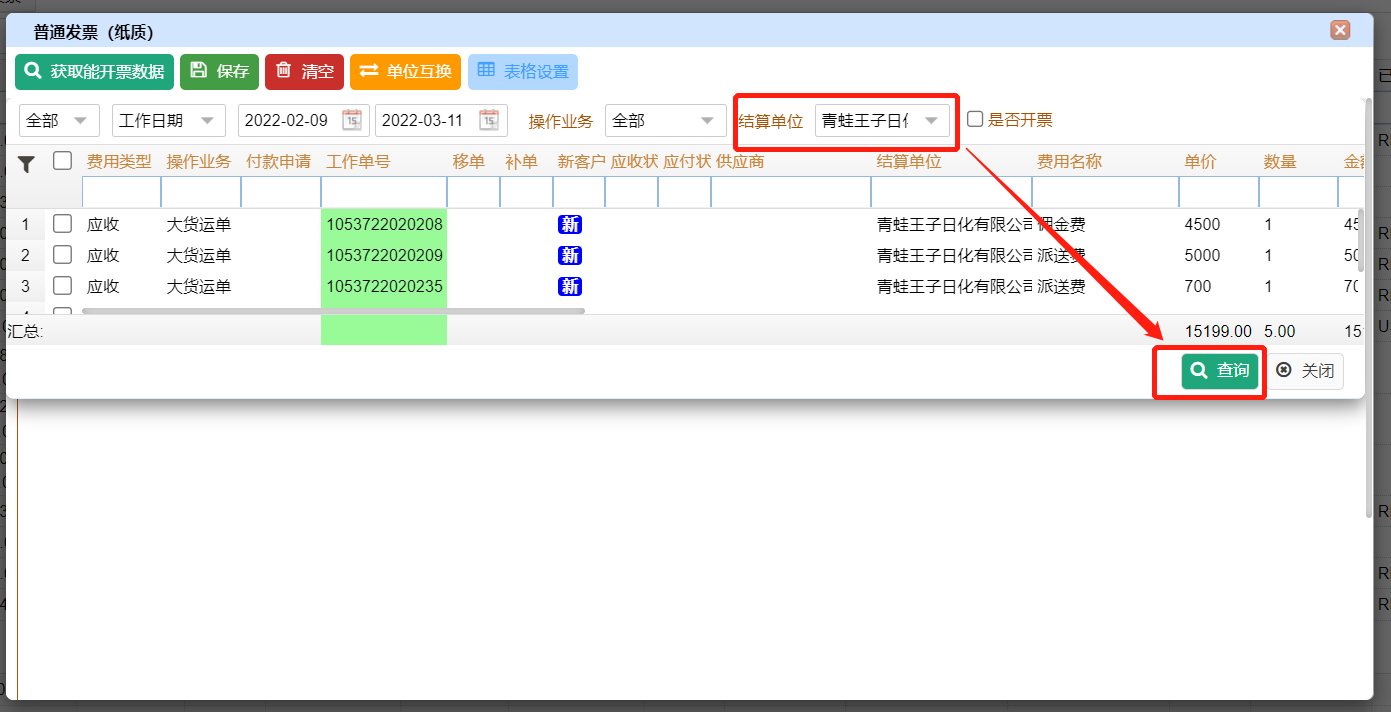Click unit price 700 cell
The image size is (1391, 712).
tap(1198, 287)
